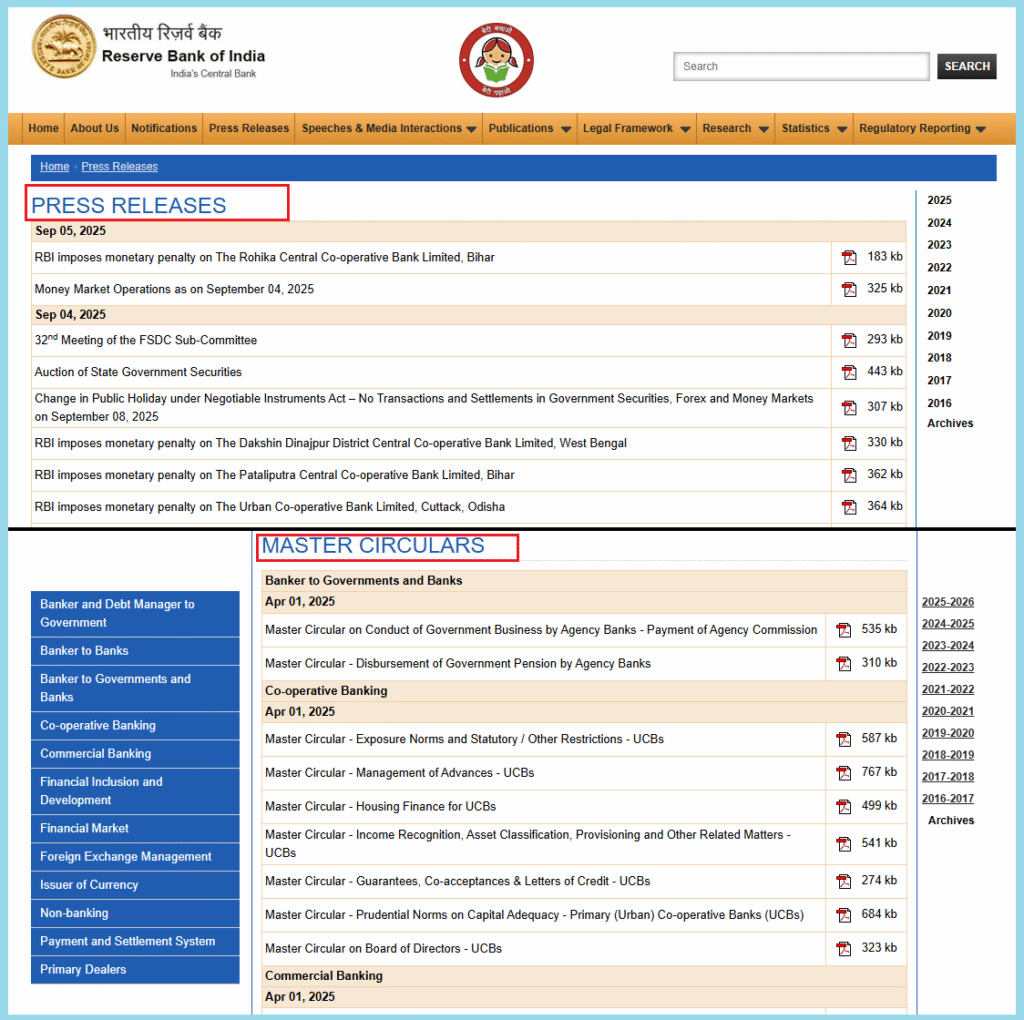Go to Home in navigation bar

pyautogui.click(x=43, y=129)
